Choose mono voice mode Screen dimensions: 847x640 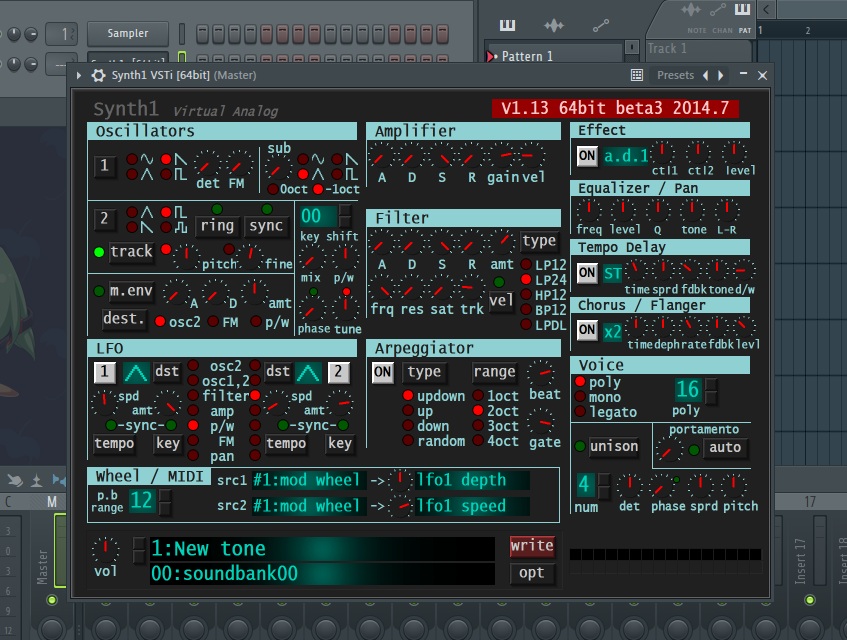pyautogui.click(x=580, y=396)
